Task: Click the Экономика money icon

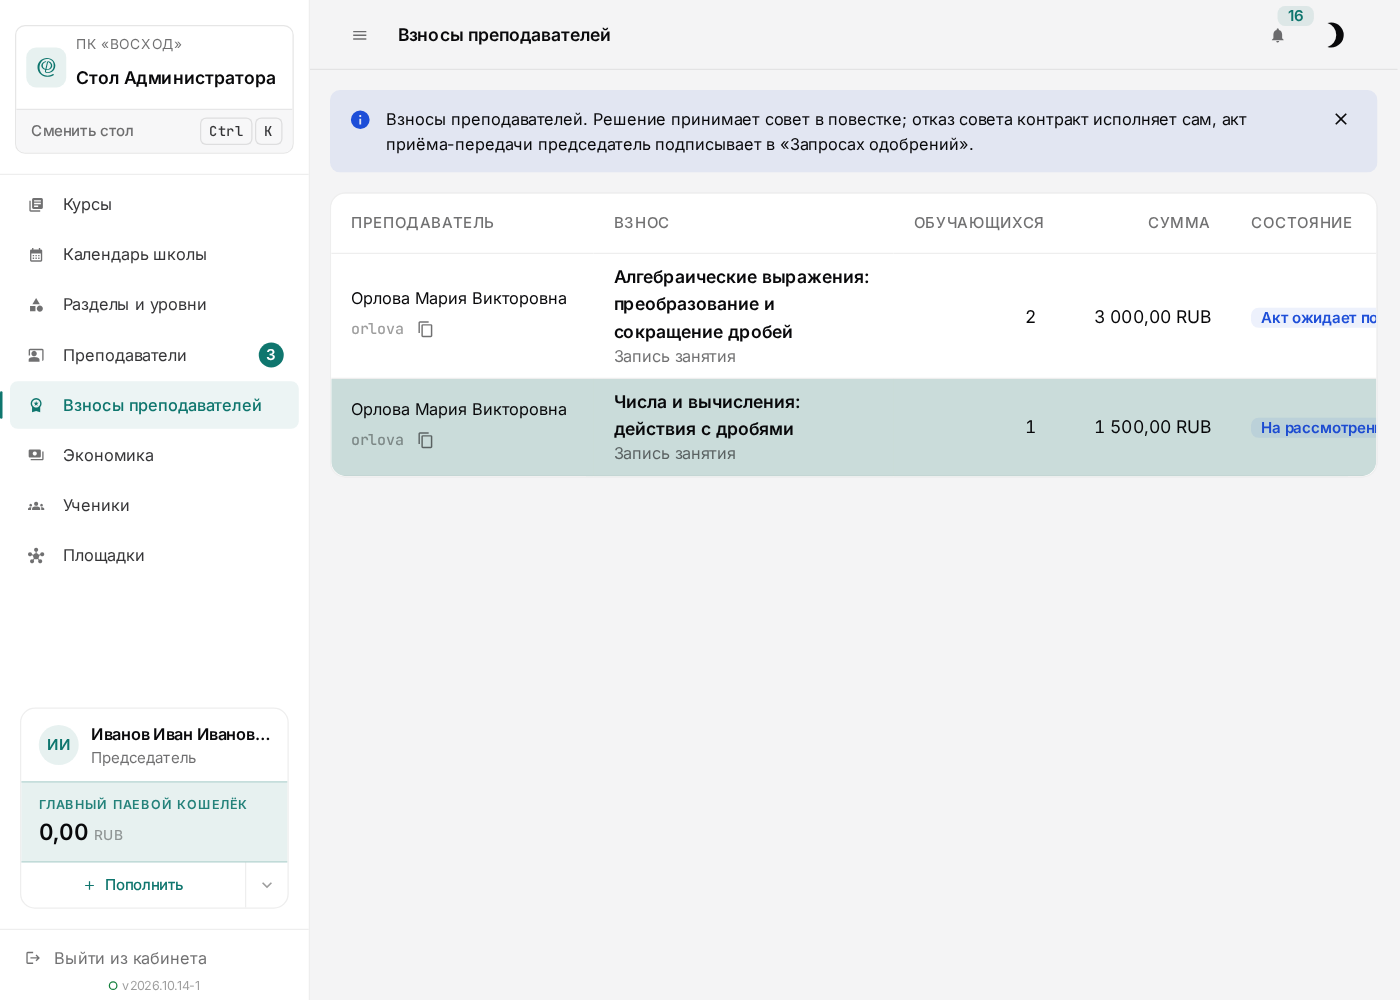Action: pyautogui.click(x=36, y=455)
